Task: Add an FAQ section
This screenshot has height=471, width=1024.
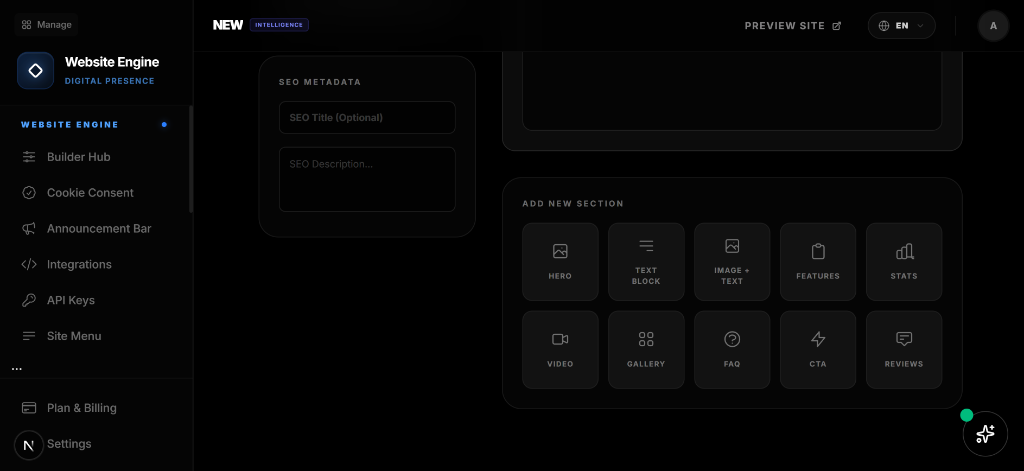Action: point(732,350)
